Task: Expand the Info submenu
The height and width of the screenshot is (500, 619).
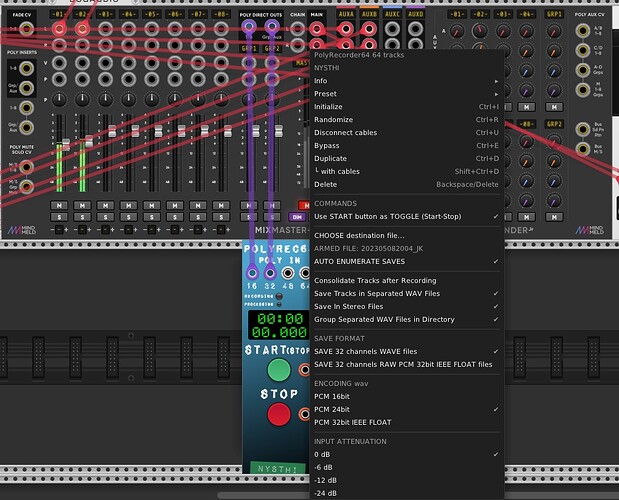Action: point(406,81)
